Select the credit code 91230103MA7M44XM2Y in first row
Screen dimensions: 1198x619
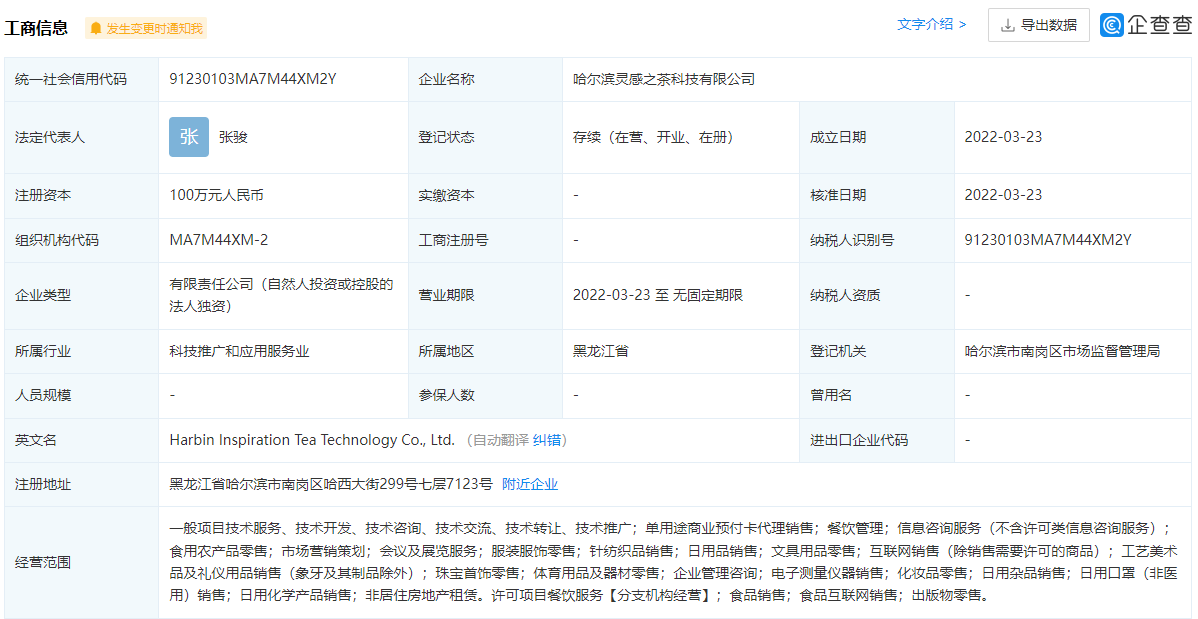253,79
